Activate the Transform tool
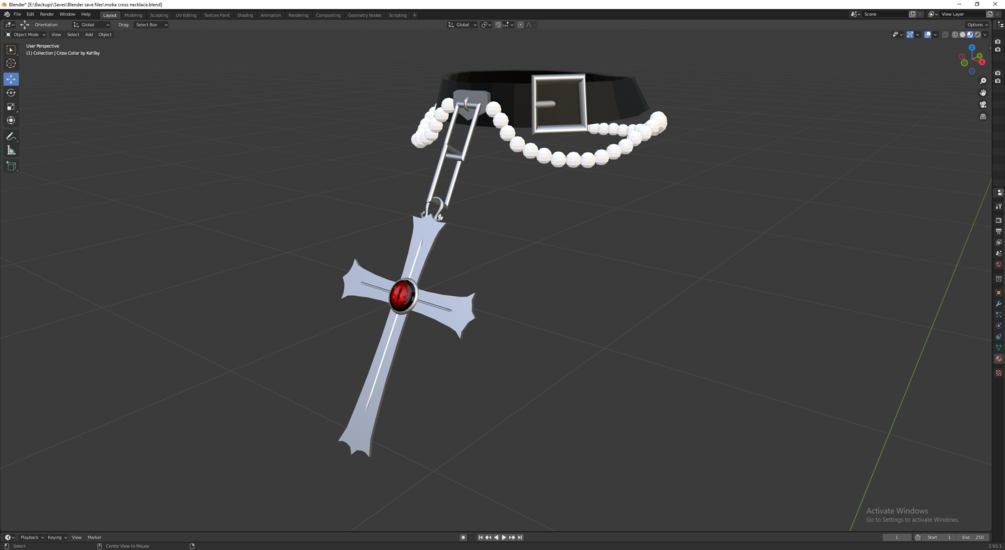 click(11, 121)
